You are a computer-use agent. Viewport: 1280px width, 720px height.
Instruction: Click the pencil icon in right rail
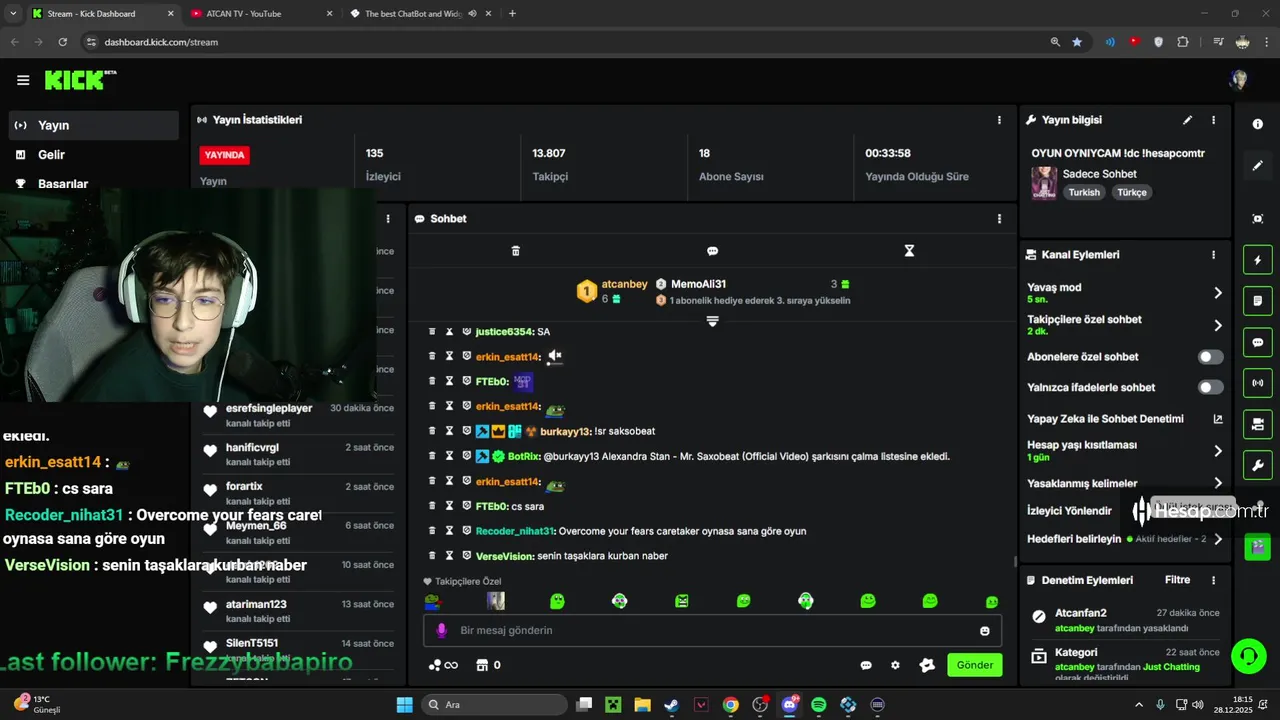[x=1258, y=165]
